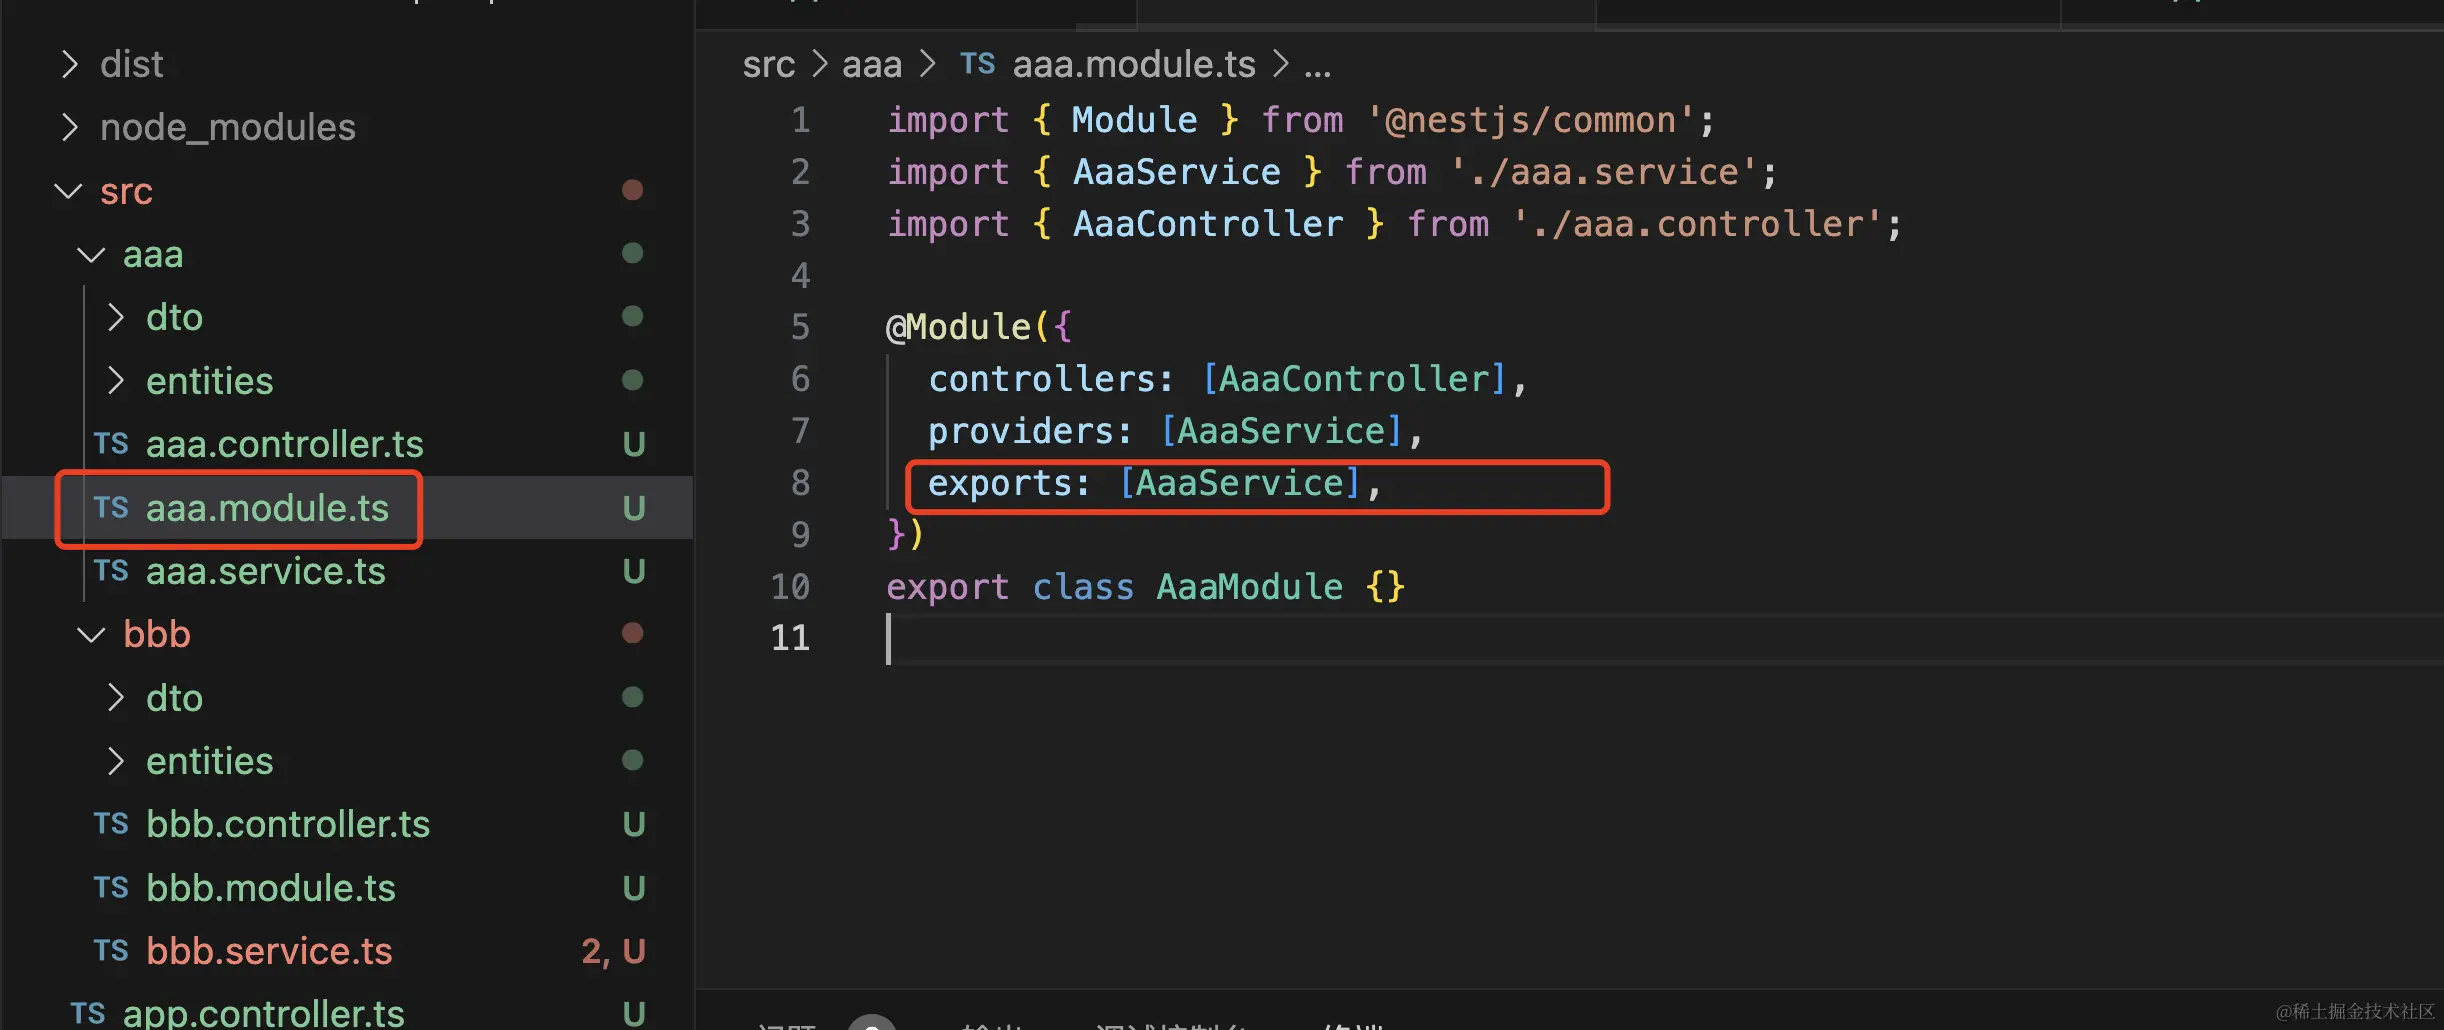Screen dimensions: 2444x1030
Task: Collapse the aaa folder chevron
Action: pyautogui.click(x=91, y=254)
